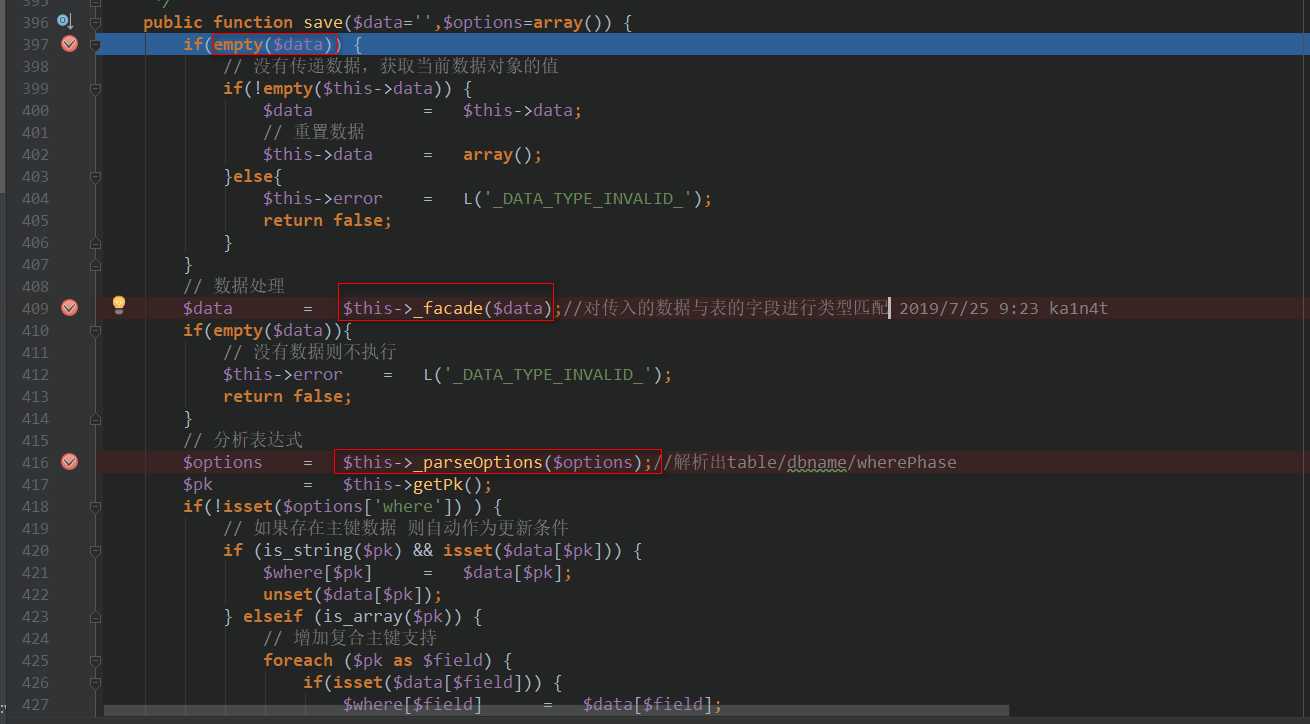1310x724 pixels.
Task: Collapse the save function at line 396
Action: click(95, 22)
